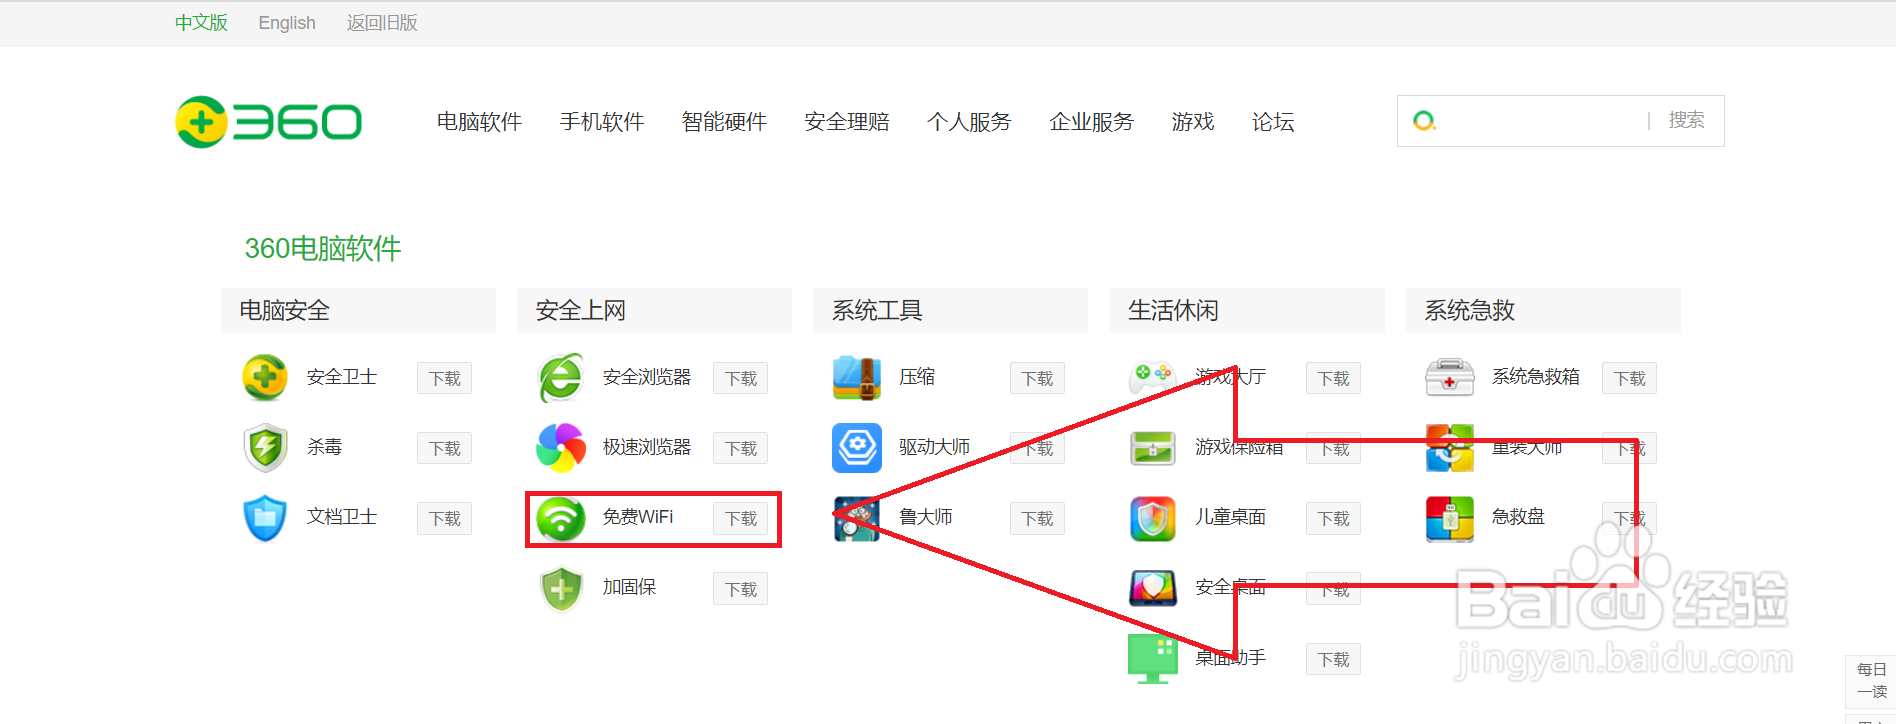Click the 系统工具 category header
Screen dimensions: 1896x724
pos(950,310)
